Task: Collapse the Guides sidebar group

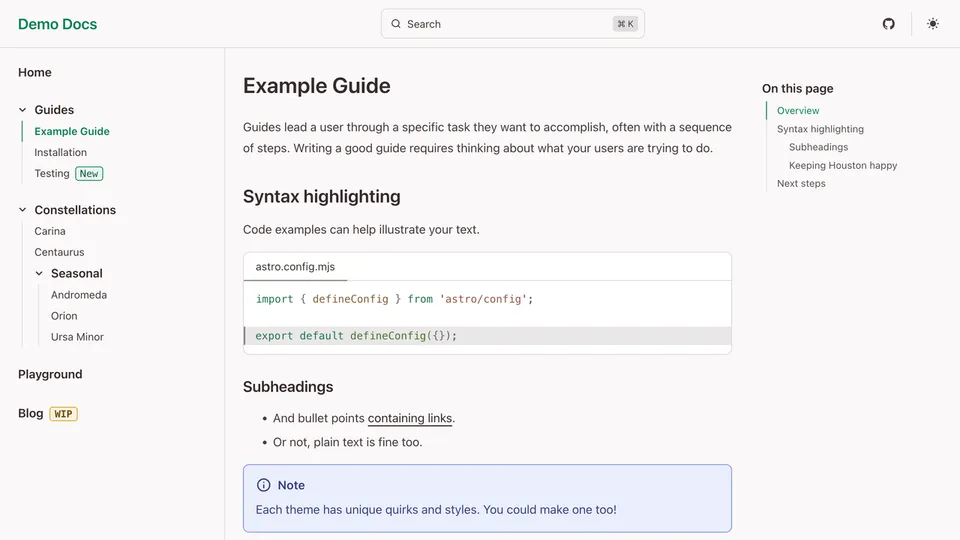Action: click(x=23, y=110)
